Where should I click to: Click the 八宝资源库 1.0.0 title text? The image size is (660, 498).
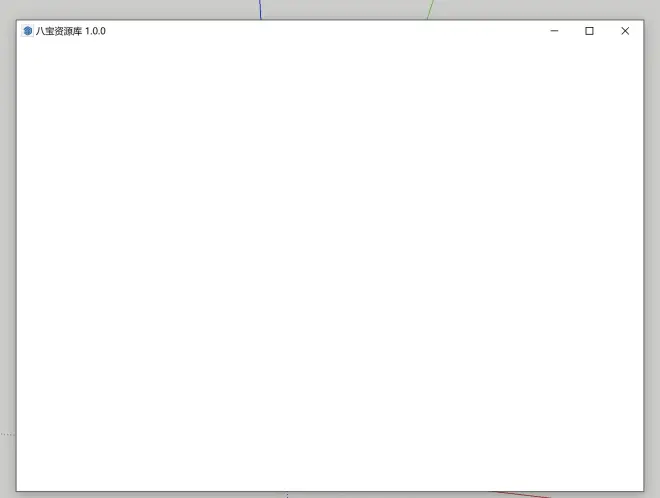(71, 31)
